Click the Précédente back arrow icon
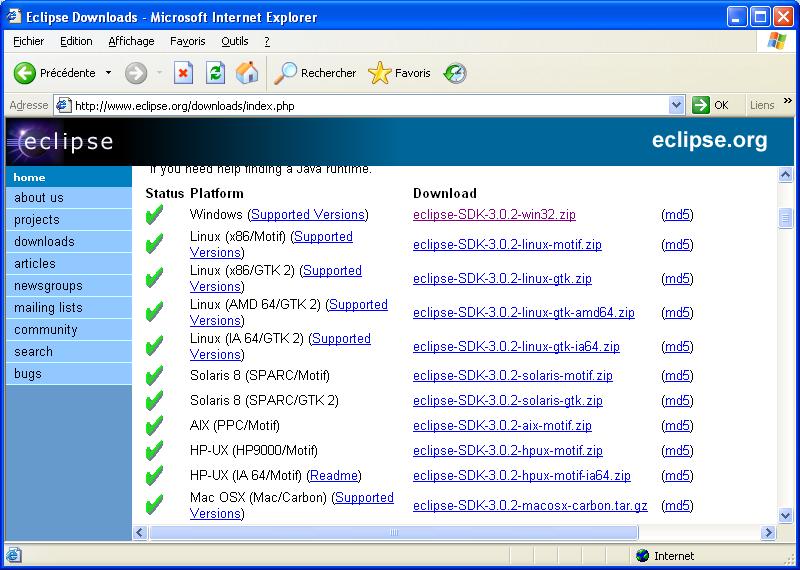This screenshot has width=800, height=570. coord(25,73)
